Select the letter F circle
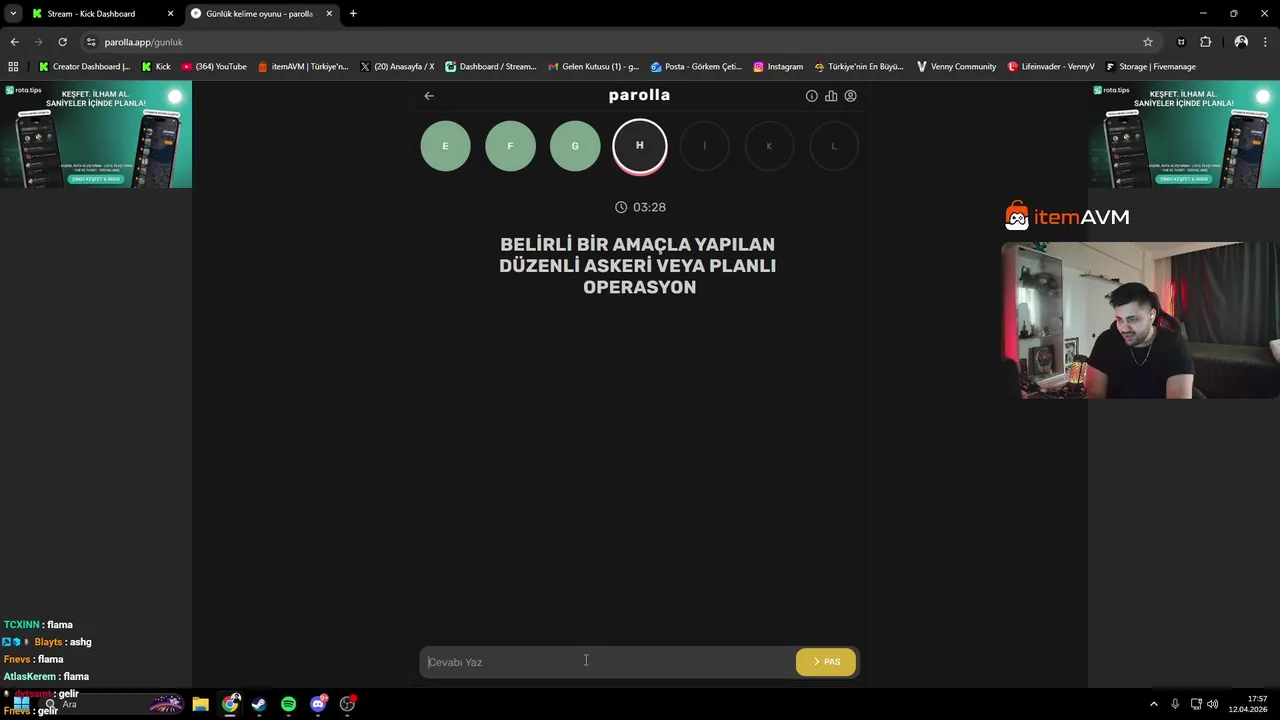This screenshot has height=720, width=1280. (510, 146)
